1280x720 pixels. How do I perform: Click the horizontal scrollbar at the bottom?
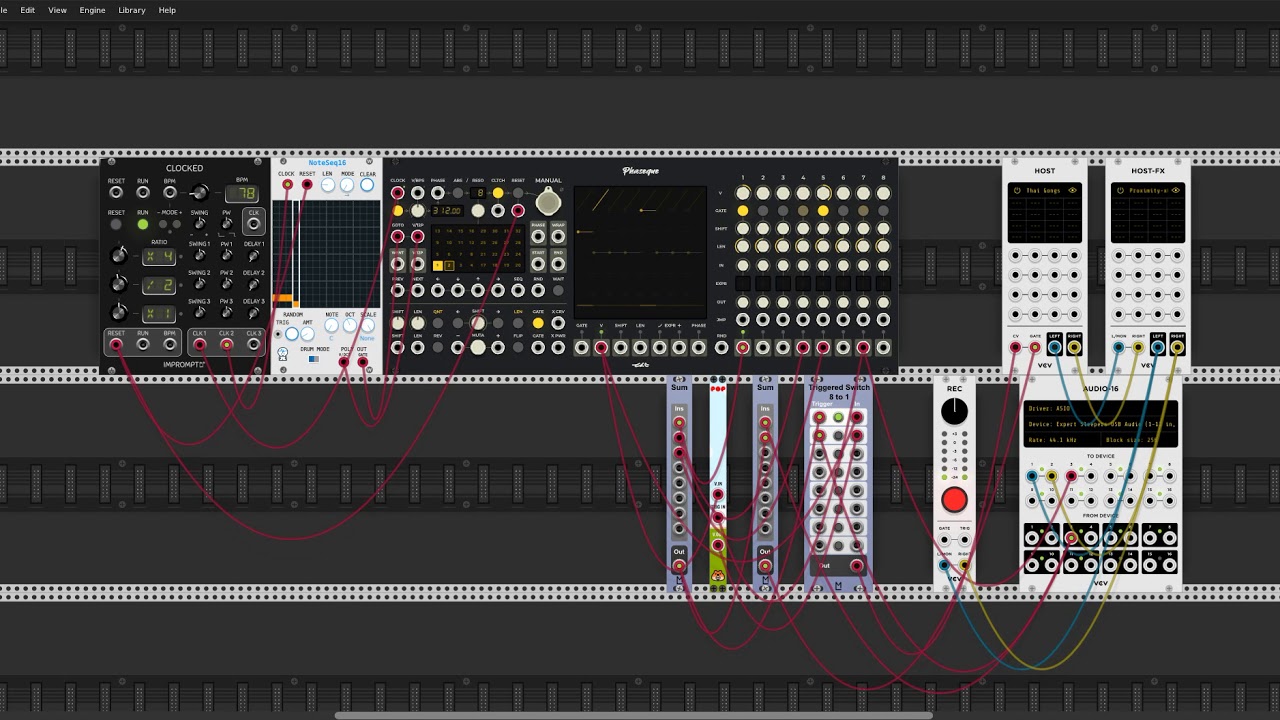[634, 715]
